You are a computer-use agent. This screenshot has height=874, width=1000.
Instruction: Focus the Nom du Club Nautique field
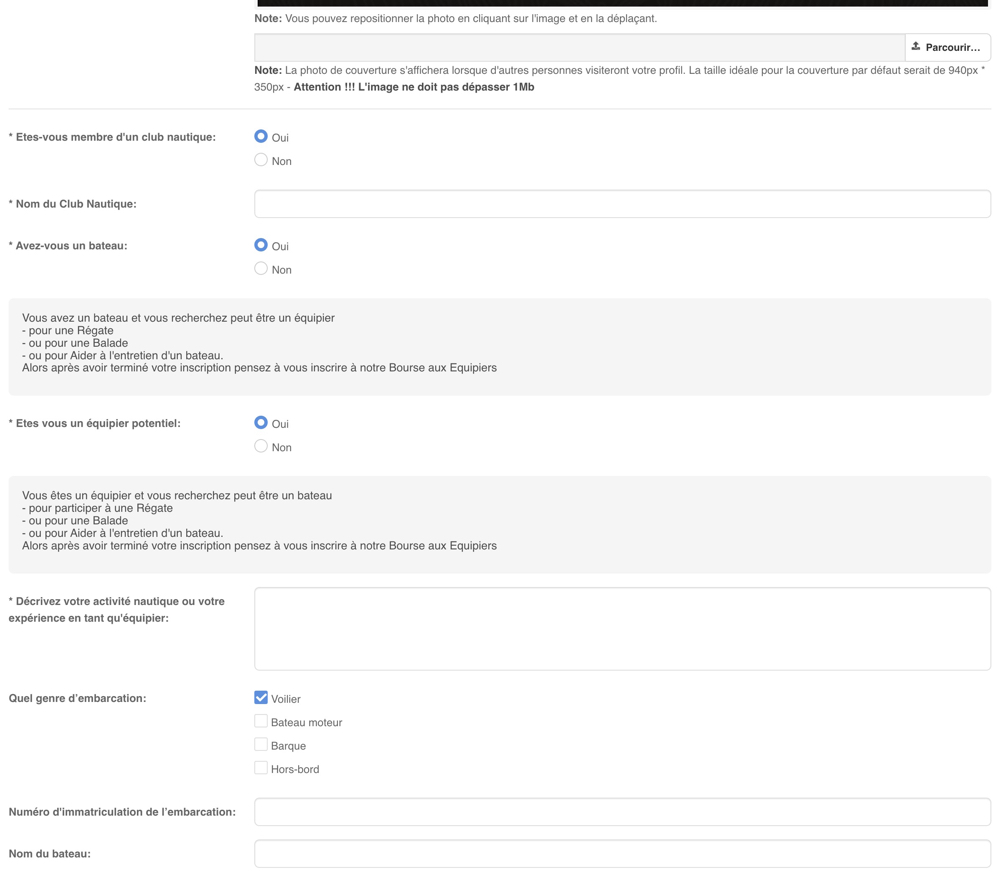click(622, 204)
